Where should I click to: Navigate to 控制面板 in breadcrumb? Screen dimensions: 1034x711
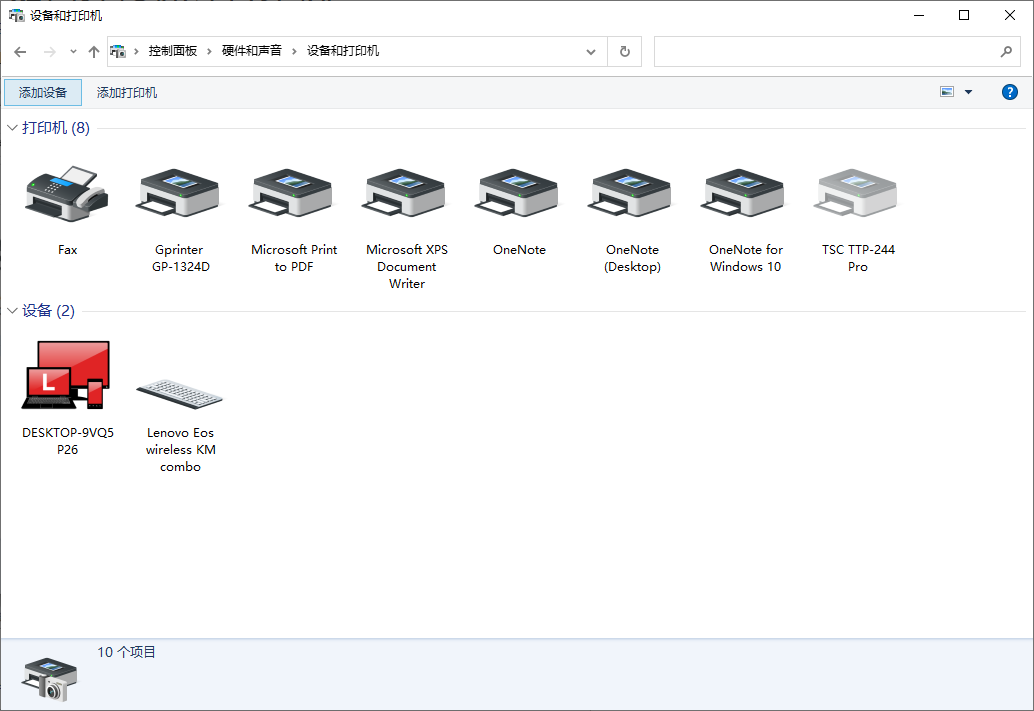click(x=173, y=51)
